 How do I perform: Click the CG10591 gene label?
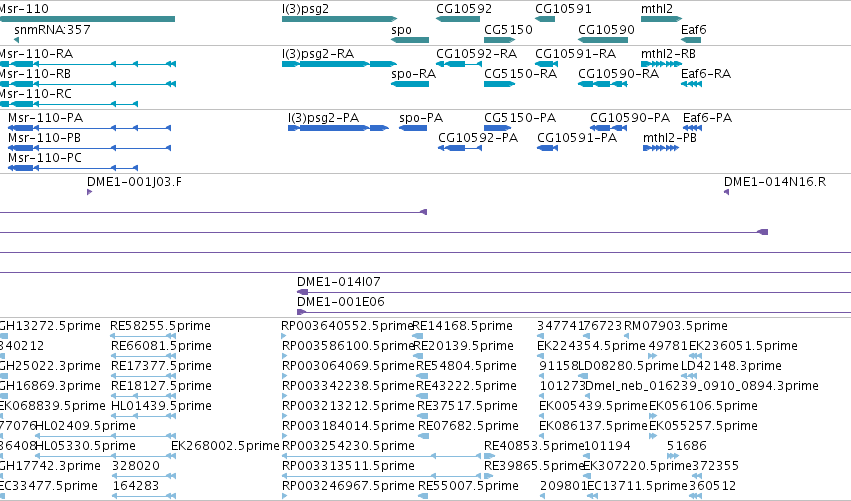click(x=563, y=9)
